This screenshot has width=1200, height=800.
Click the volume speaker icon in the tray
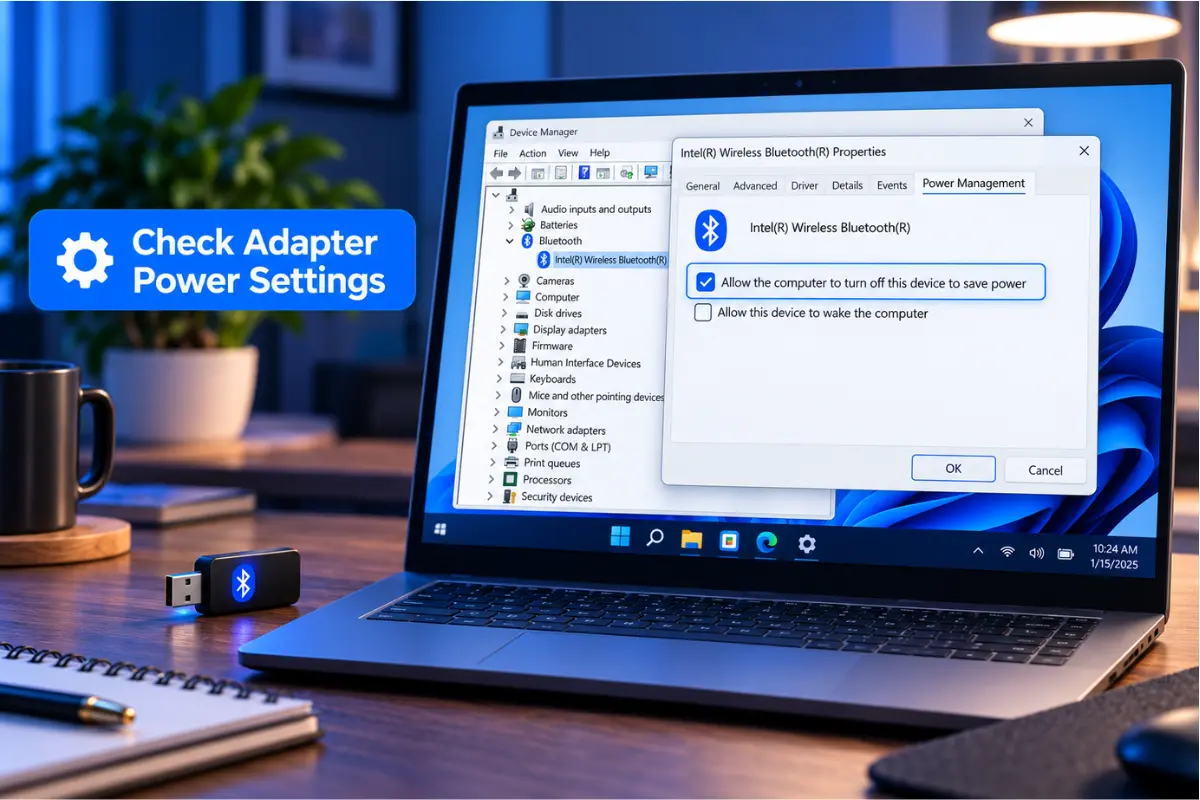1036,553
